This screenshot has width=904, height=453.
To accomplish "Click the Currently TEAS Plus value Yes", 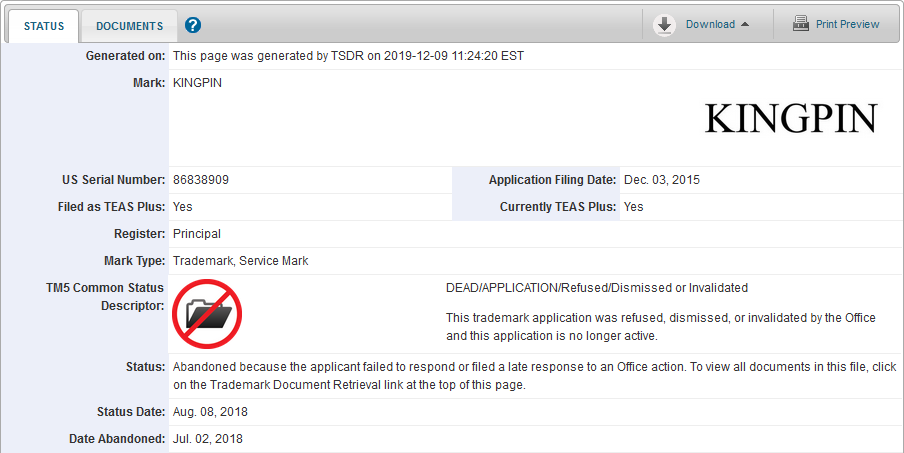I will click(x=634, y=207).
